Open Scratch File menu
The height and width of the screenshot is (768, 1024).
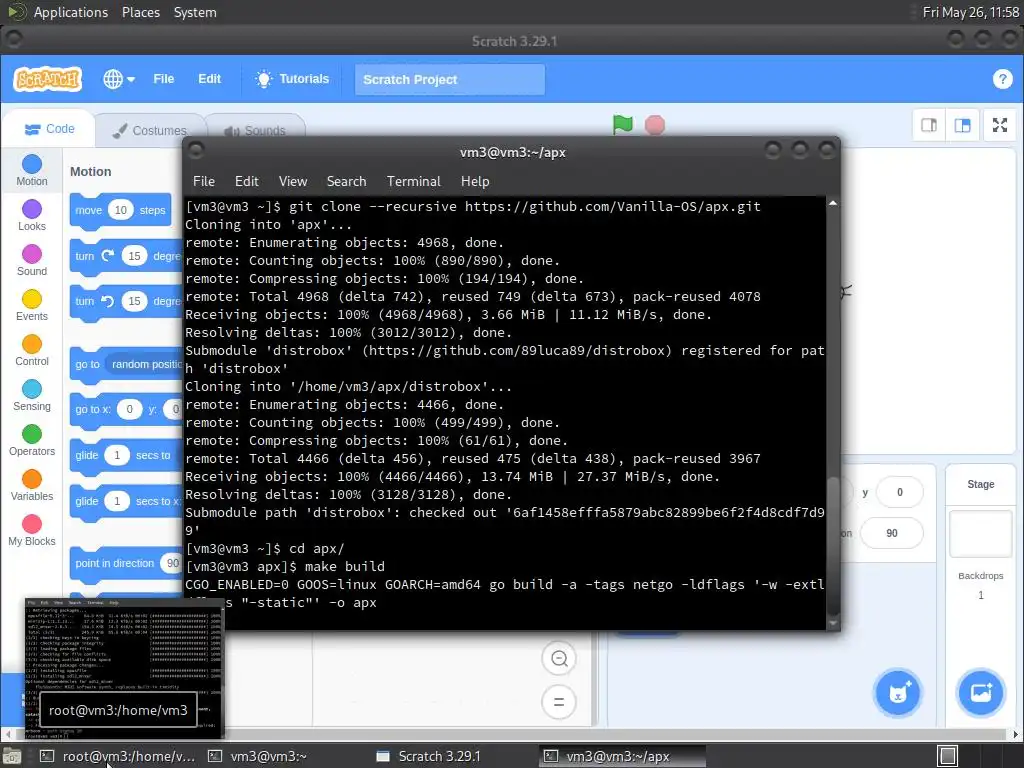(x=163, y=79)
